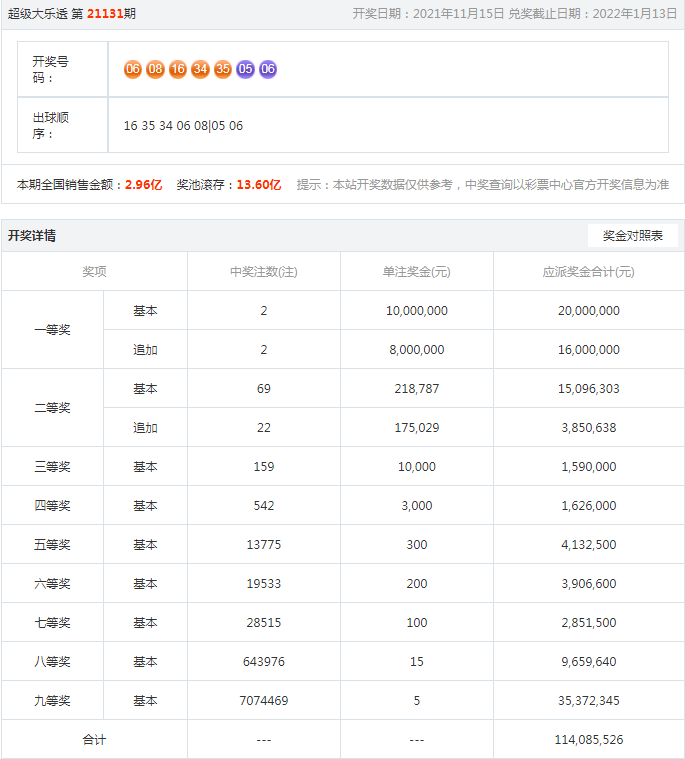Click the 10,000,000 first prize amount

pyautogui.click(x=417, y=311)
